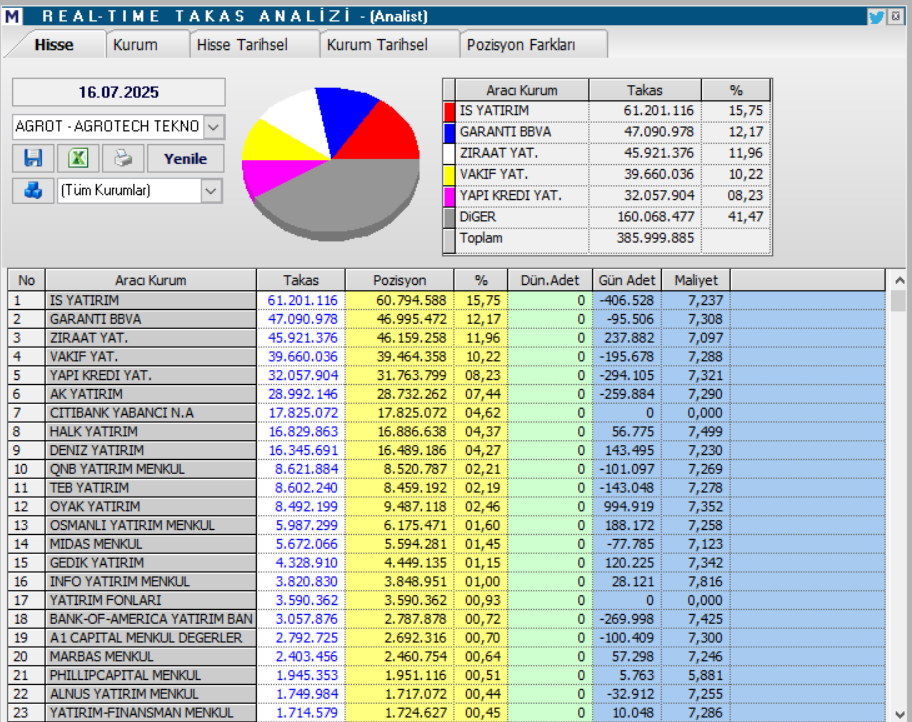
Task: Click the red IS YATIRIM legend swatch
Action: tap(449, 111)
